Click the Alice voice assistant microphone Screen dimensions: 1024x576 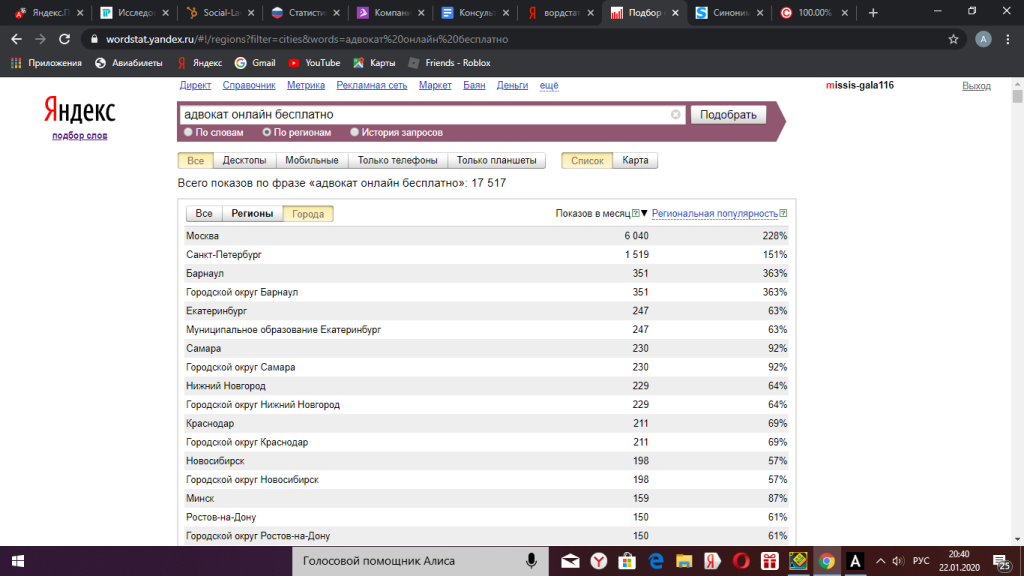coord(531,561)
